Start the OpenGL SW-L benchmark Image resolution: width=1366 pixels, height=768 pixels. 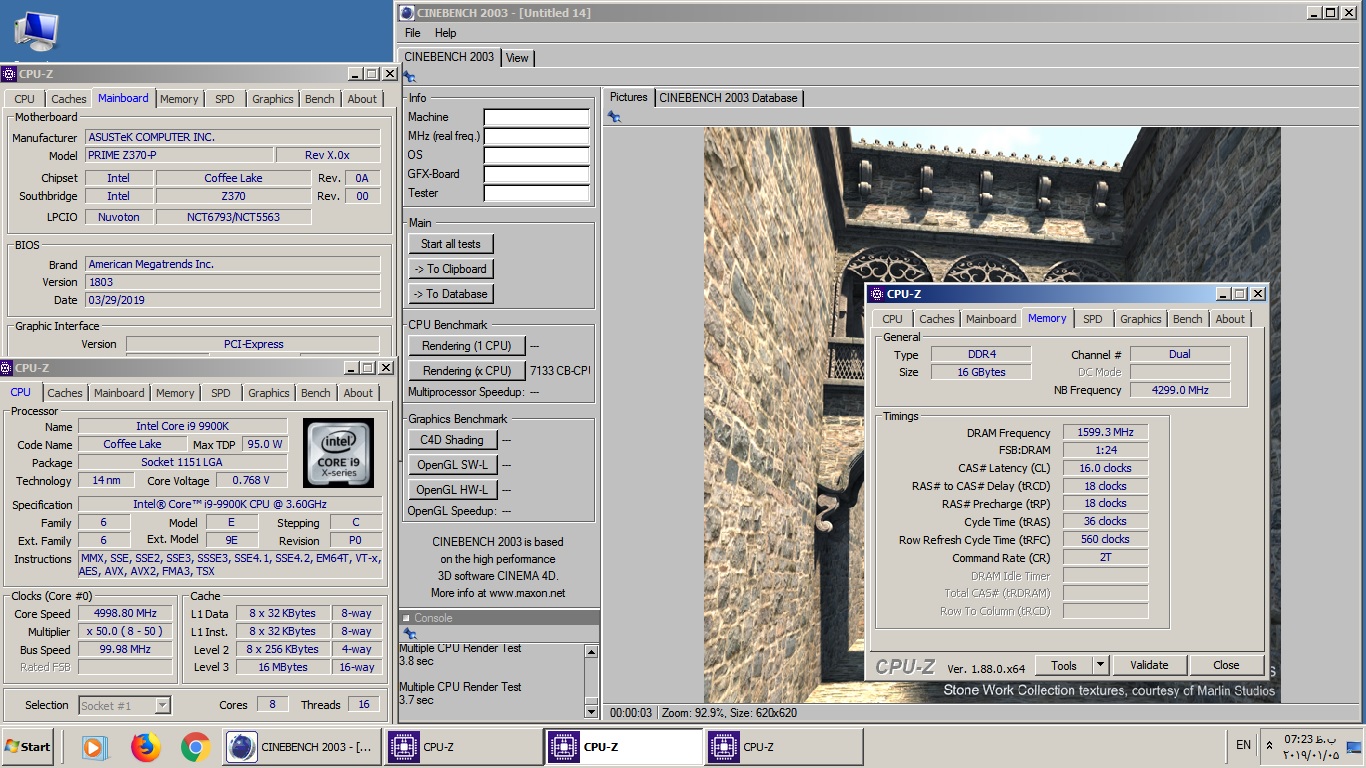point(452,465)
